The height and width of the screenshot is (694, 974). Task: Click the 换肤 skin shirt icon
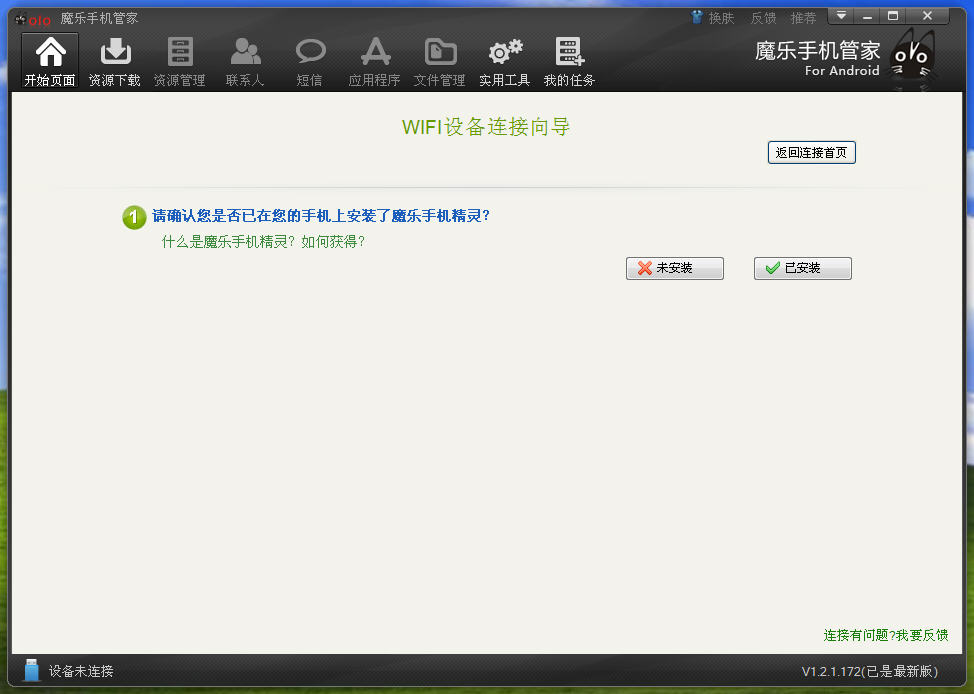coord(697,17)
